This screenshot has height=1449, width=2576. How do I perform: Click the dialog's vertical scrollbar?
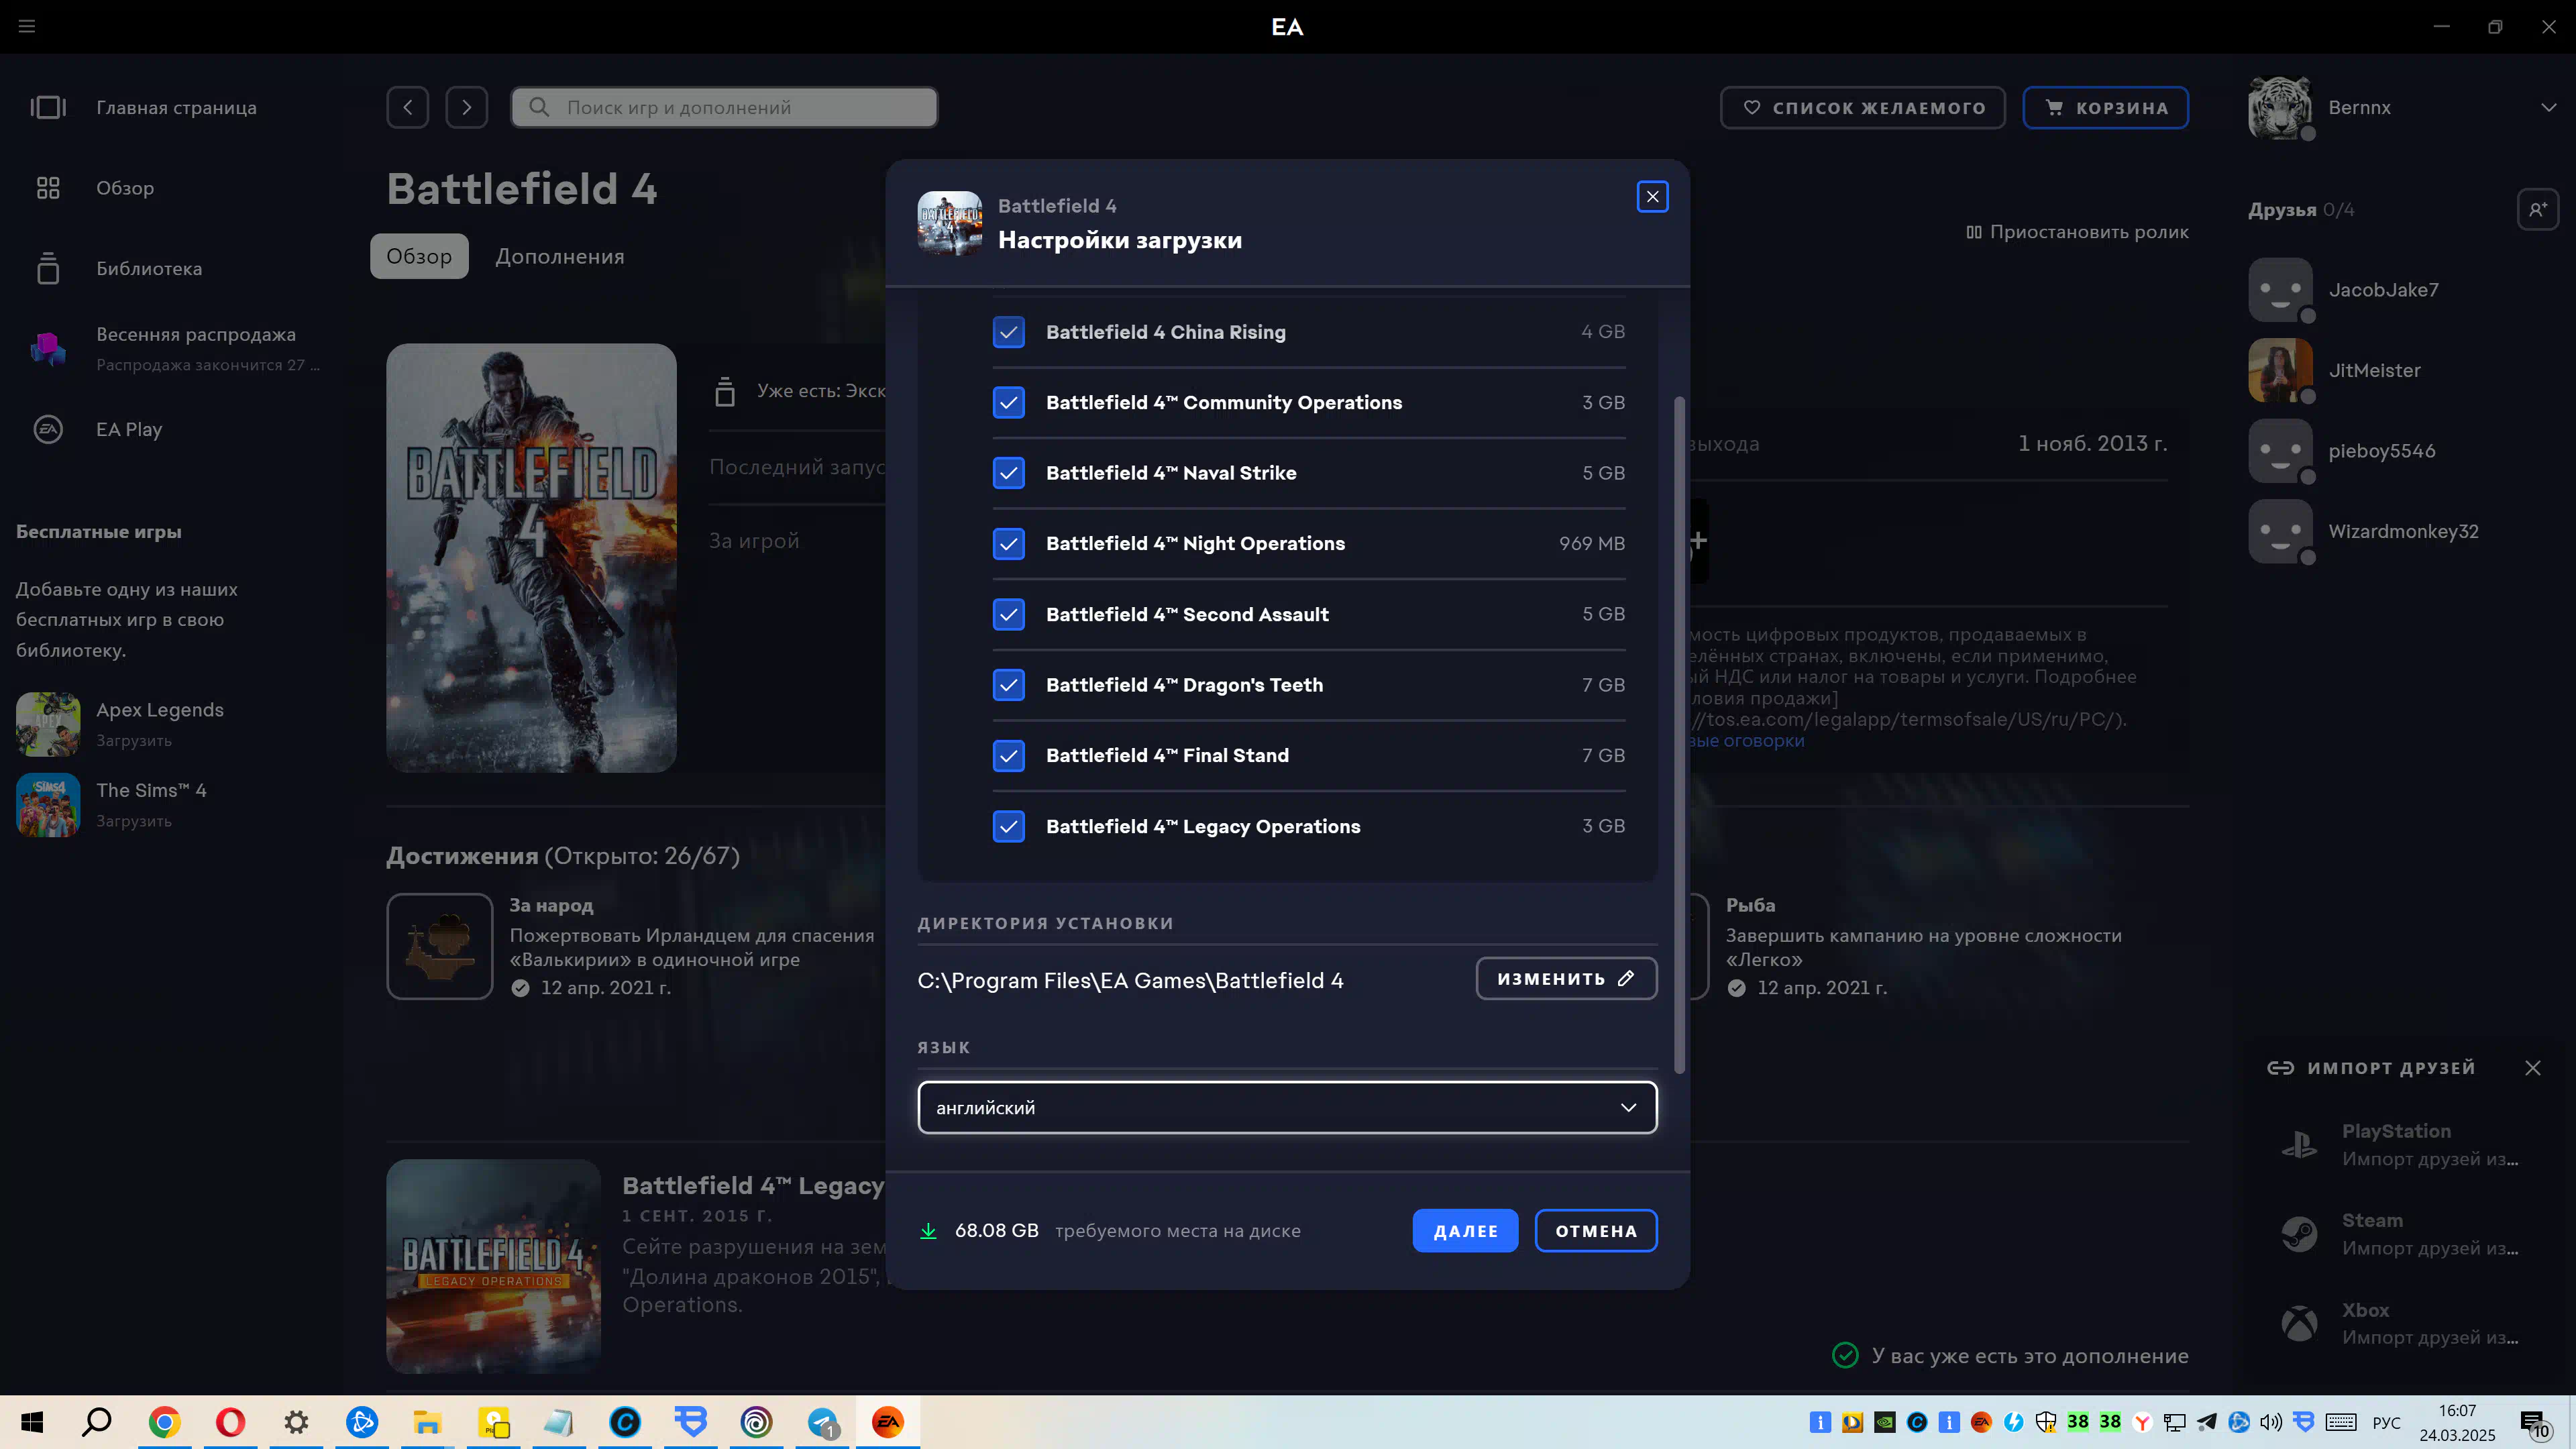(x=1679, y=735)
